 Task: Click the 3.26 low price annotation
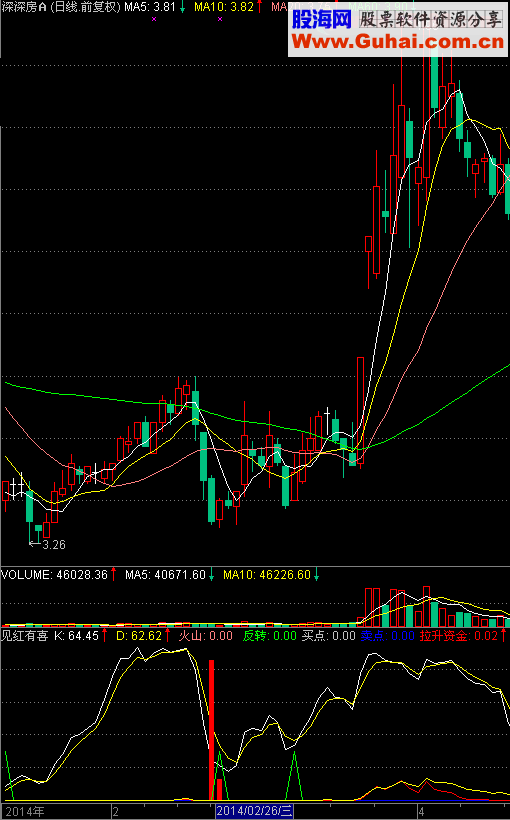[54, 544]
